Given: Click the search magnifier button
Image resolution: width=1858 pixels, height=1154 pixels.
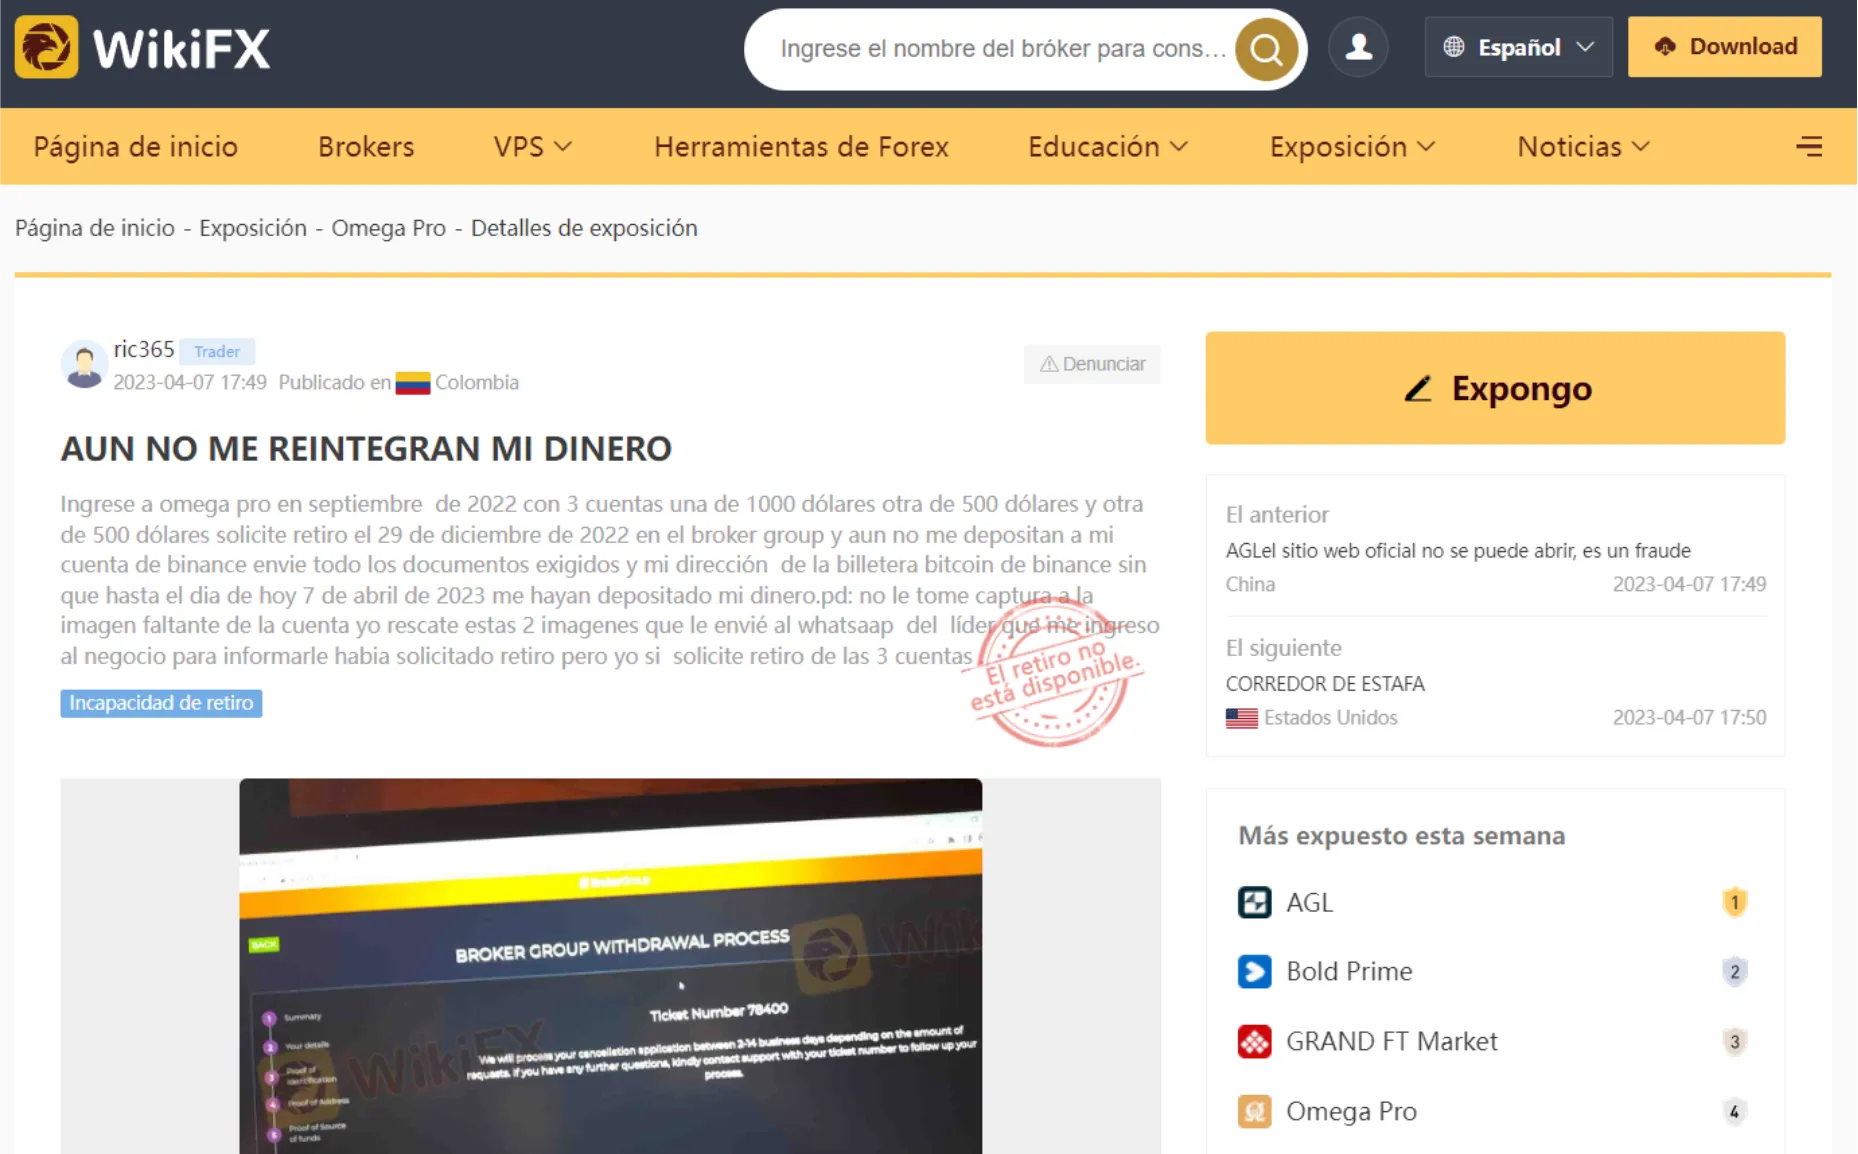Looking at the screenshot, I should (x=1266, y=49).
